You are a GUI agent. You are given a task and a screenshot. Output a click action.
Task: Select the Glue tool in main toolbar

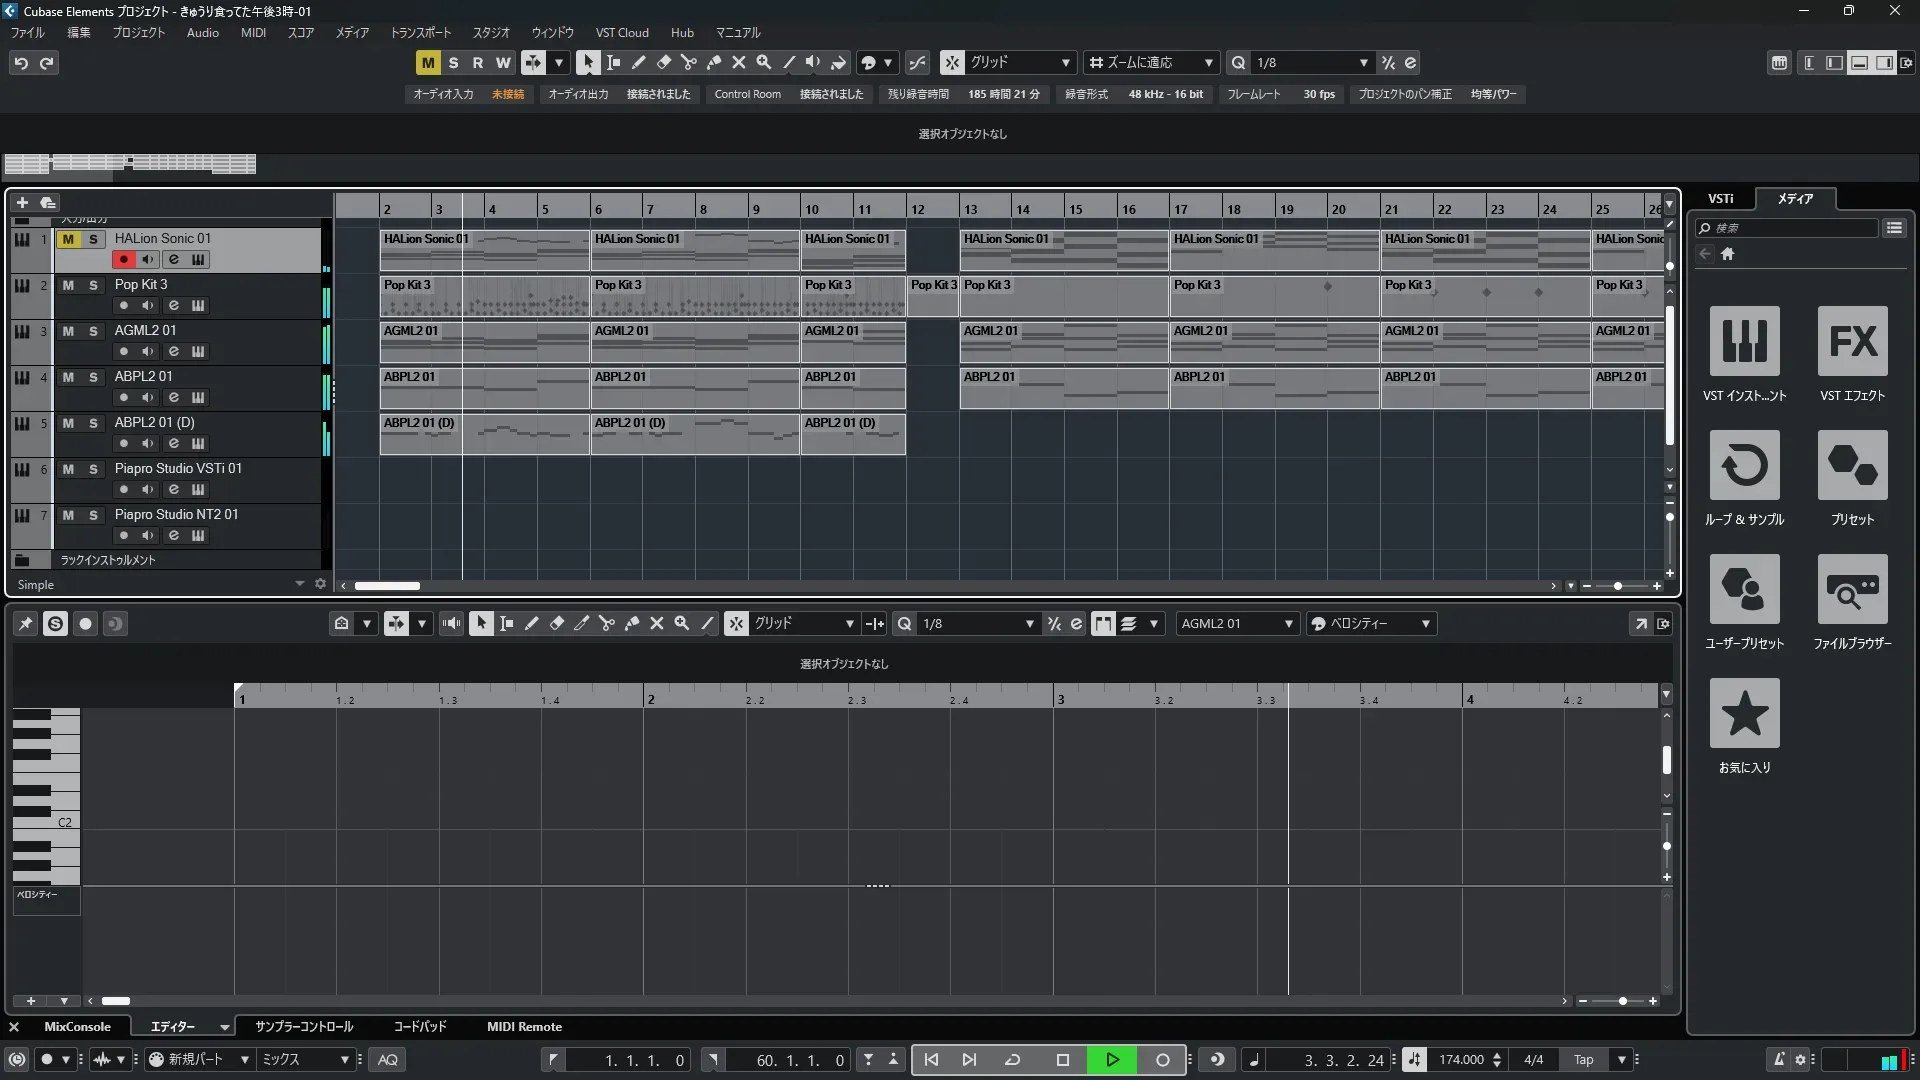click(x=714, y=62)
